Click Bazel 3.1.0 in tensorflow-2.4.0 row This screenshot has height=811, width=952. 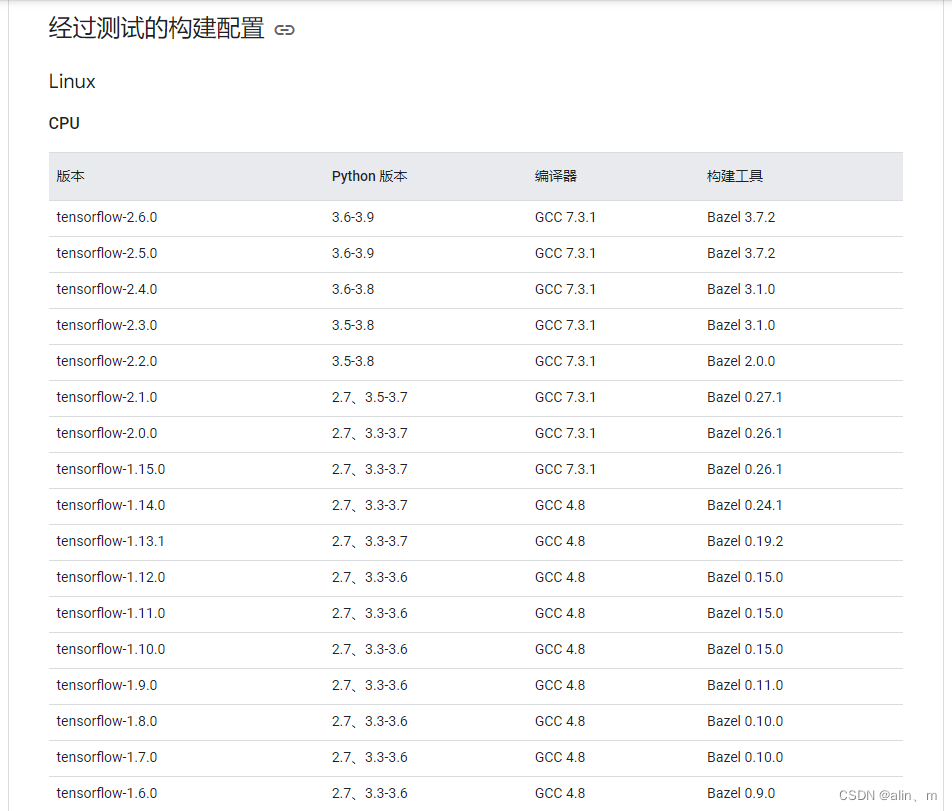pos(741,289)
